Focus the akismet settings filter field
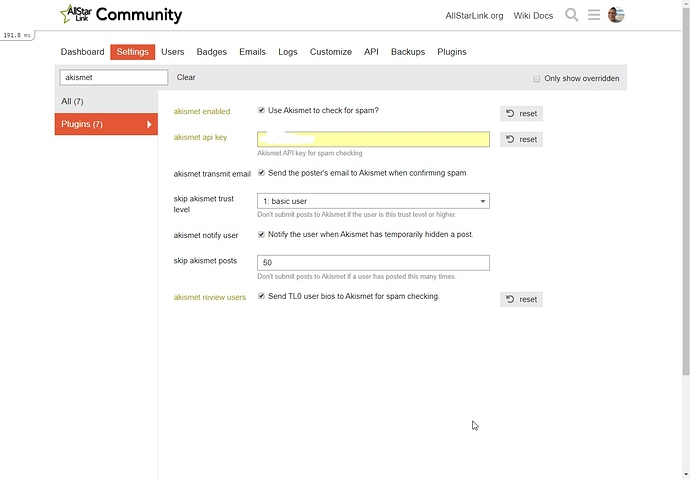690x479 pixels. [114, 77]
